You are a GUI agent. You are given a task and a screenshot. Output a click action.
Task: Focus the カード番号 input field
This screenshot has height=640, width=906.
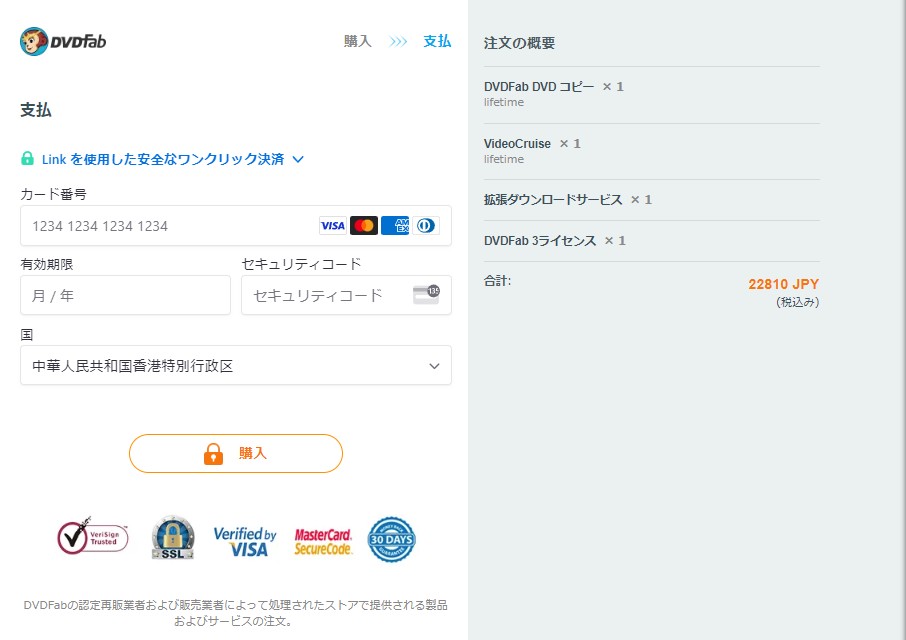coord(236,225)
